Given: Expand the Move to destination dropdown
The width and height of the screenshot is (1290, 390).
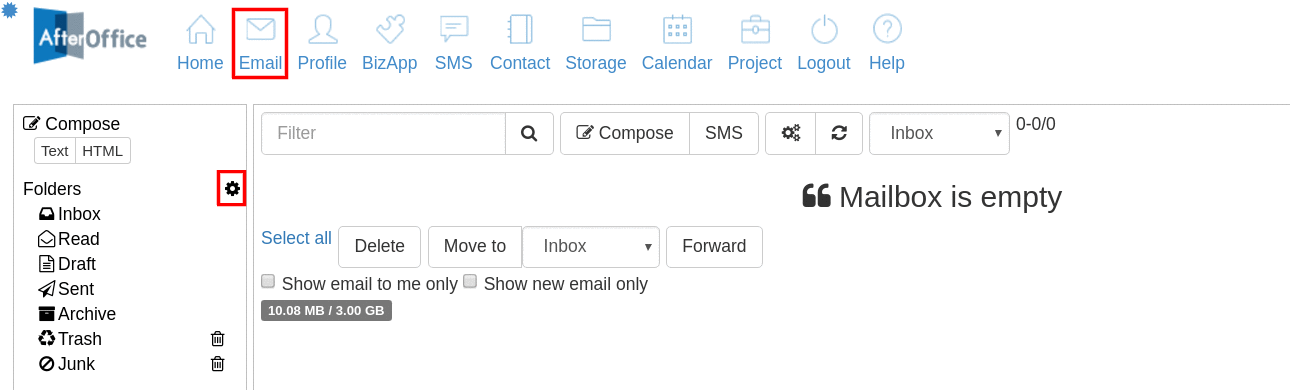Looking at the screenshot, I should (591, 246).
